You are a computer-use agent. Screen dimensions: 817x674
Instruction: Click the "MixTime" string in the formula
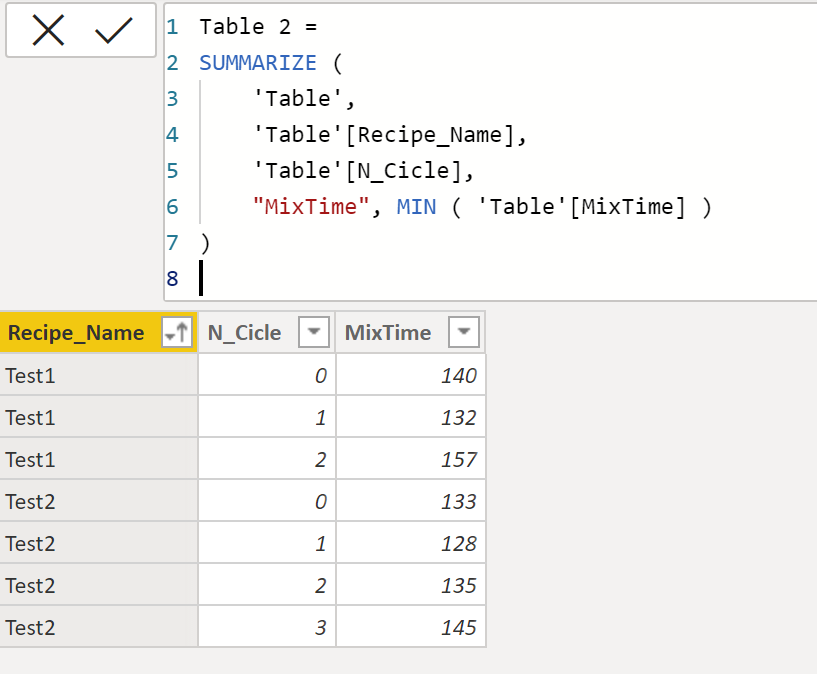311,207
